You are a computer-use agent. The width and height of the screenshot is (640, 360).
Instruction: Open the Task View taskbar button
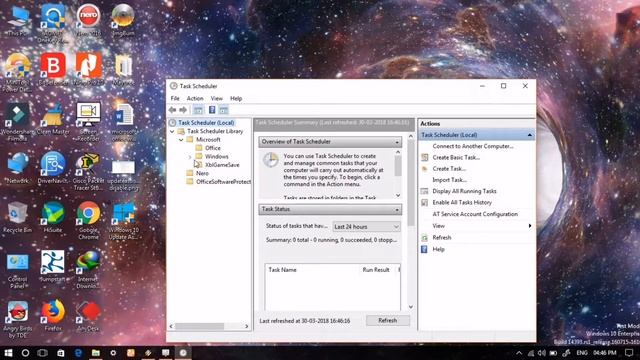pos(42,353)
